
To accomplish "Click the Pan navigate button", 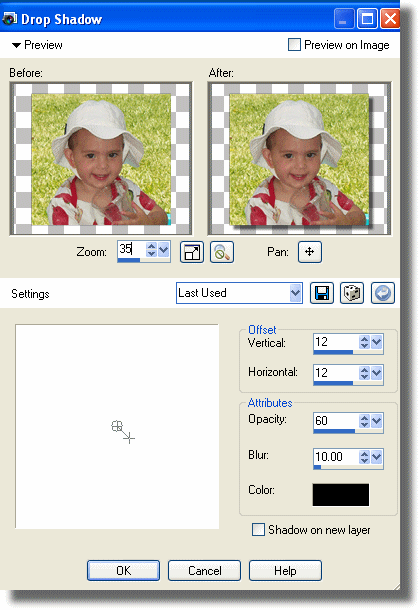I will [310, 252].
